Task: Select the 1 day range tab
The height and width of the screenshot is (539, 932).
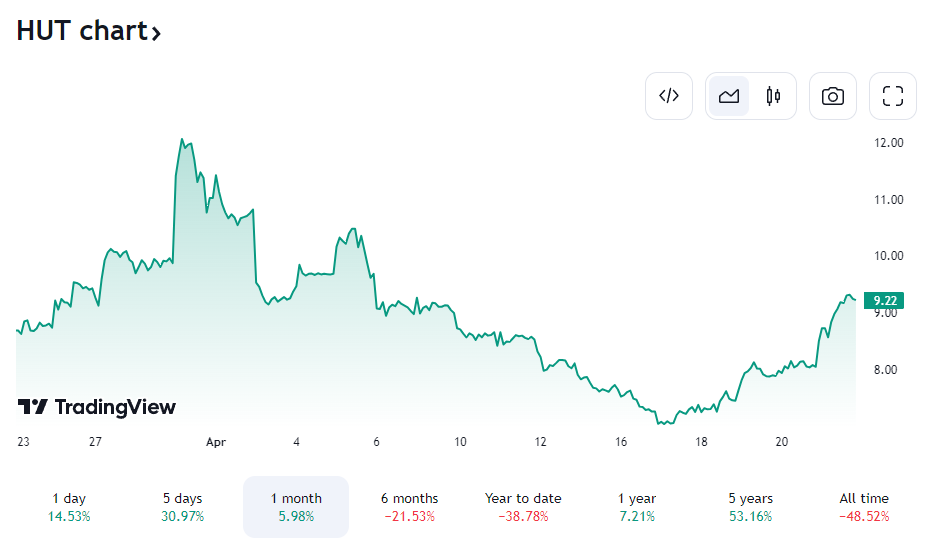Action: pyautogui.click(x=69, y=507)
